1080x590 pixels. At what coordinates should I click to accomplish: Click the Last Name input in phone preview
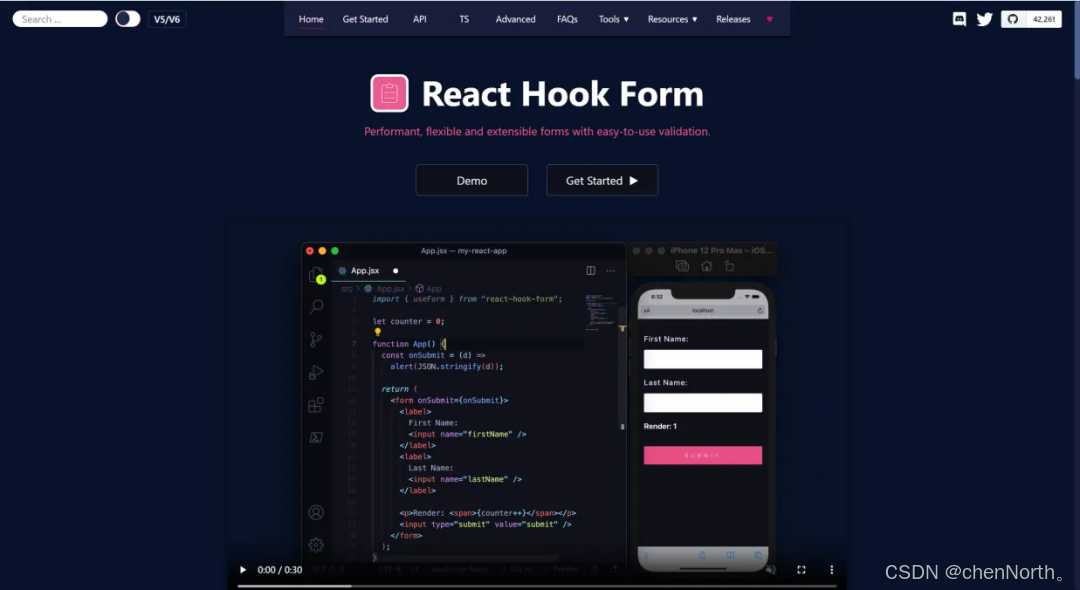(703, 403)
